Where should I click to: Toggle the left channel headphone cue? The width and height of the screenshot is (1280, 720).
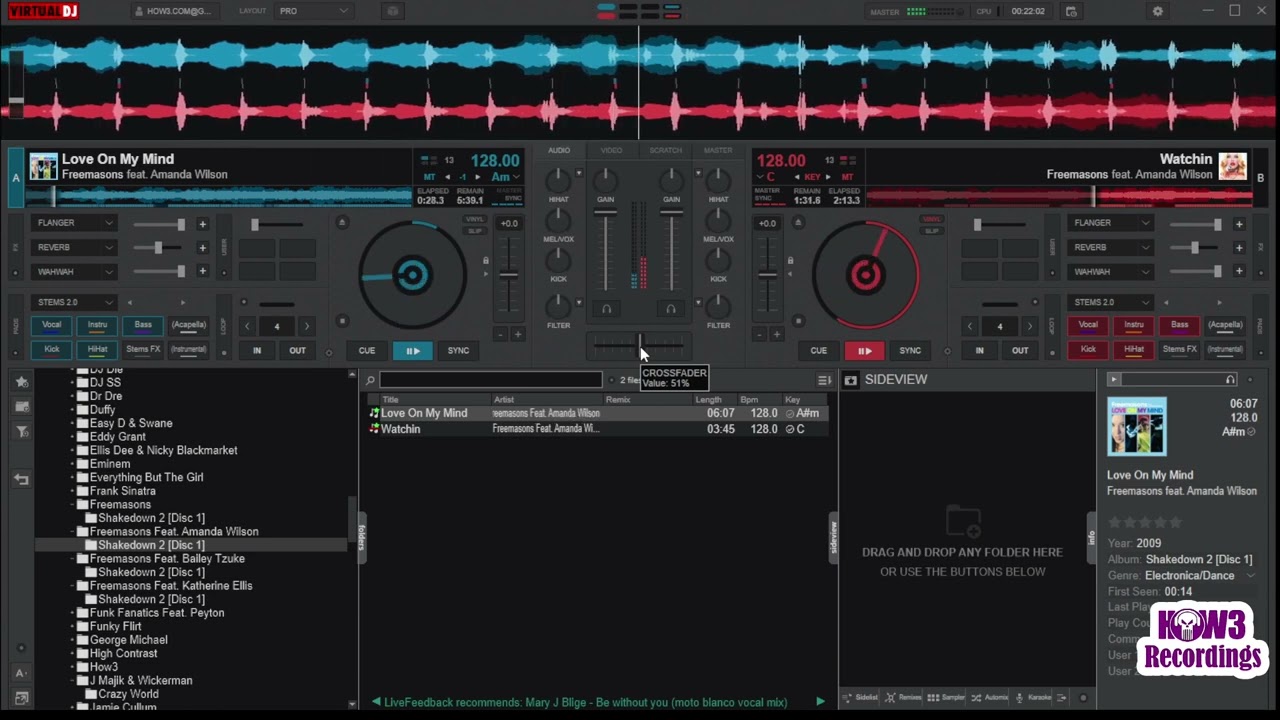pyautogui.click(x=606, y=309)
